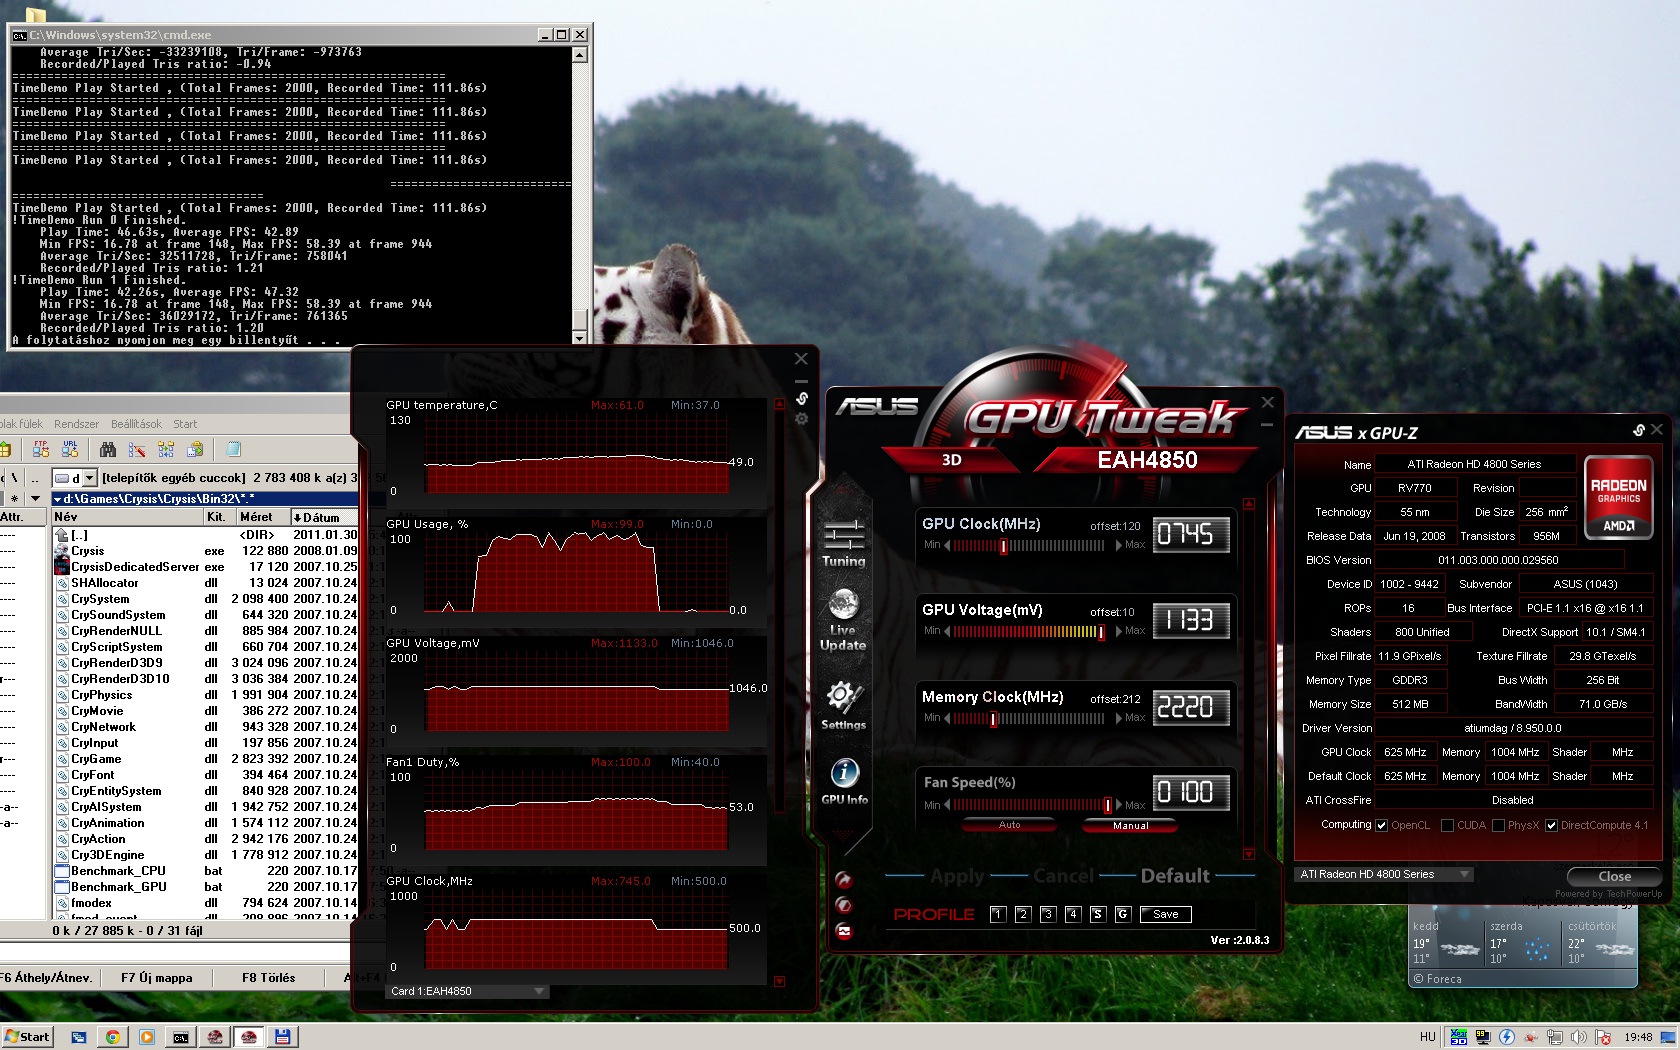Screen dimensions: 1680x1050
Task: Click the Windows Start button
Action: click(27, 1037)
